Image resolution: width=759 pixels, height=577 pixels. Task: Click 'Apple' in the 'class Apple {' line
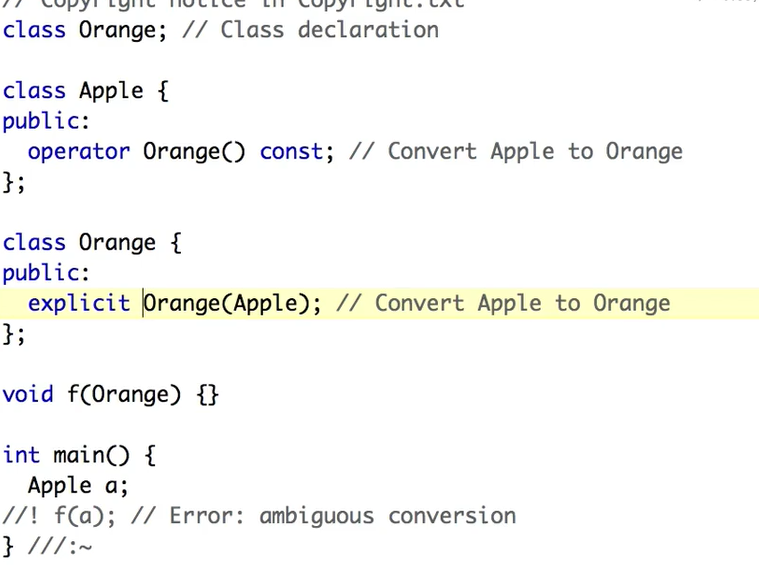(x=111, y=90)
